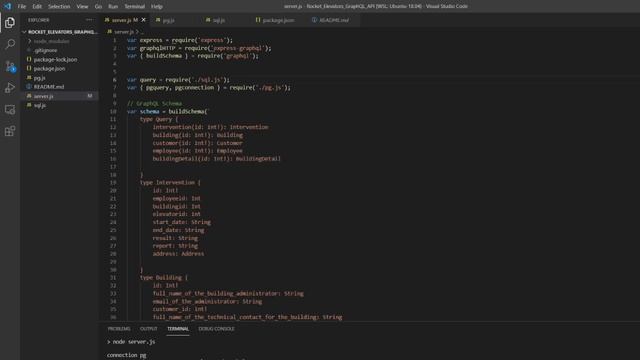This screenshot has width=640, height=360.
Task: Select .gitignore in the file explorer
Action: [60, 50]
